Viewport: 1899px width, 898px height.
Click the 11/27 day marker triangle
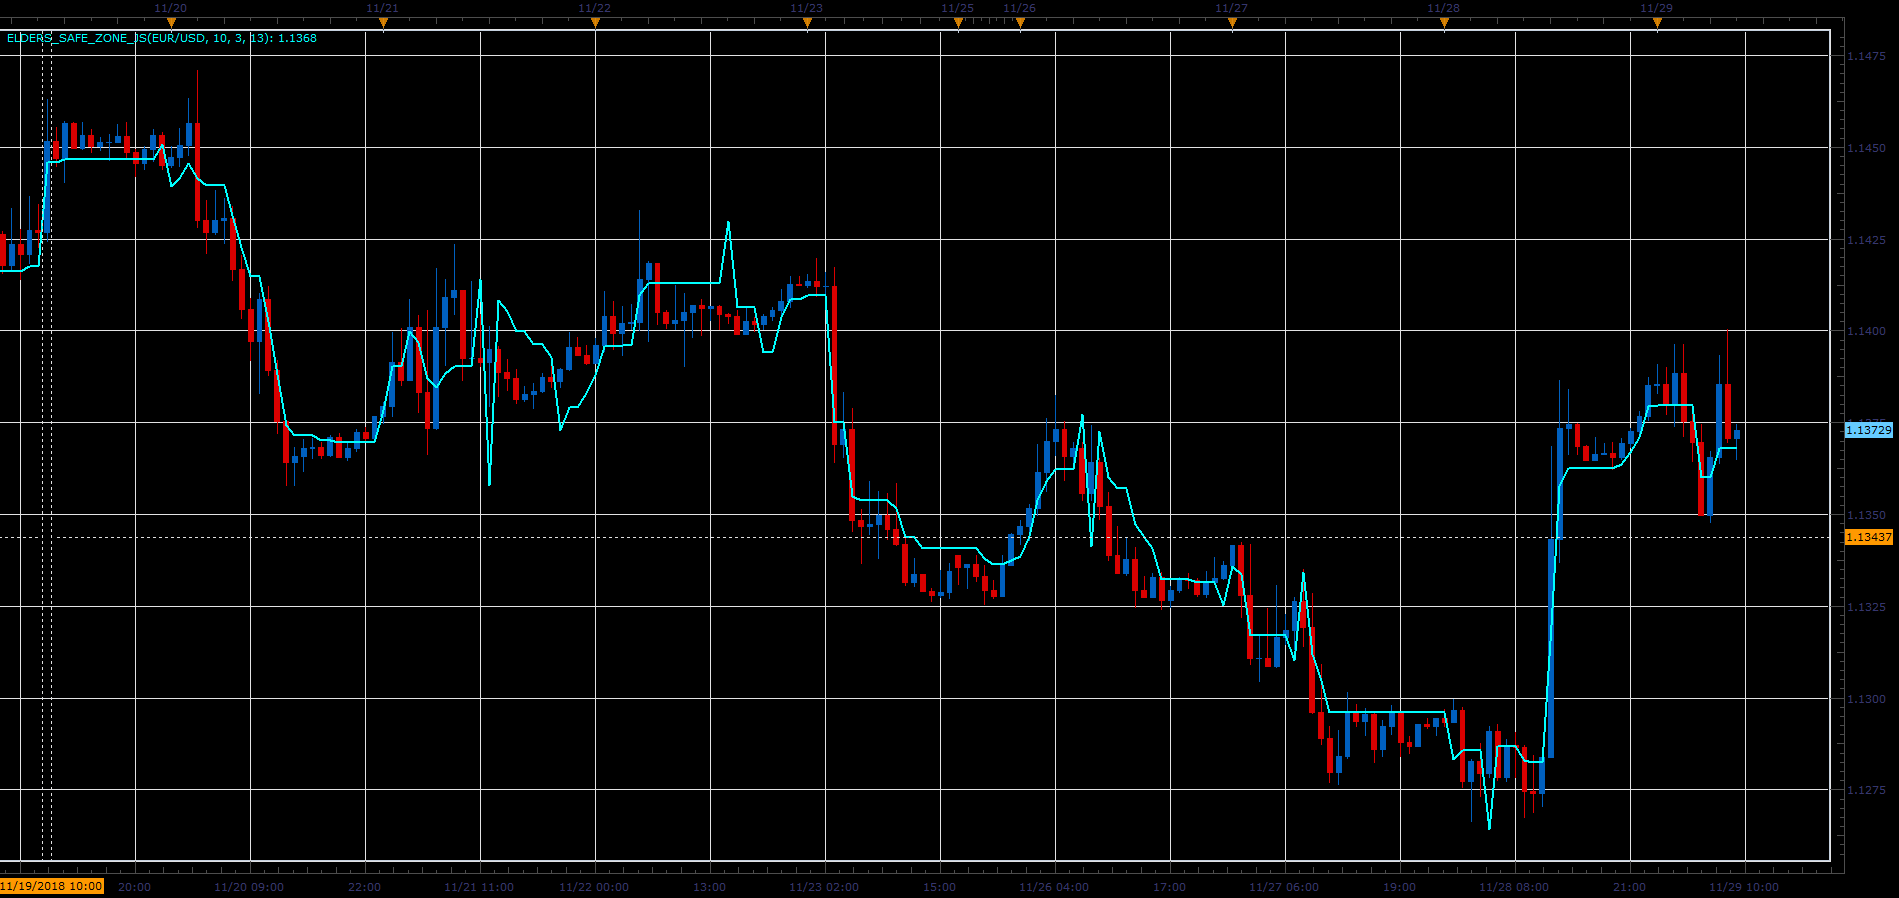[x=1232, y=22]
